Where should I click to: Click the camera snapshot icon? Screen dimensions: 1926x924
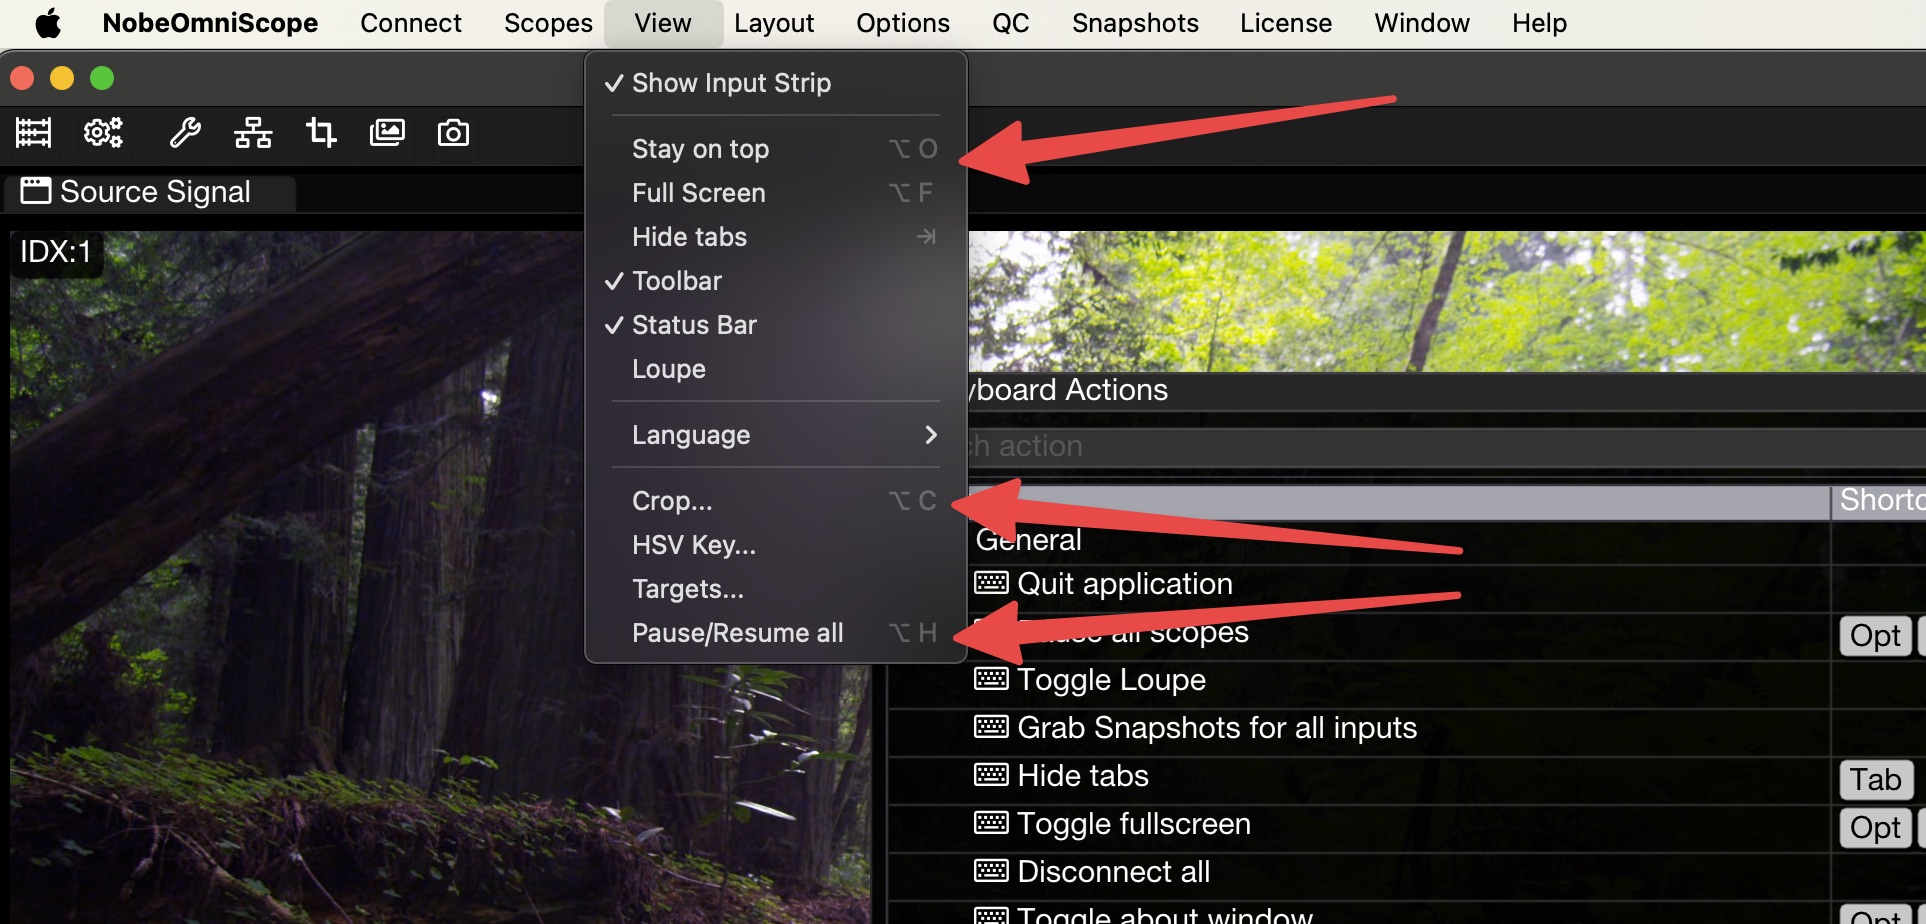click(x=453, y=132)
